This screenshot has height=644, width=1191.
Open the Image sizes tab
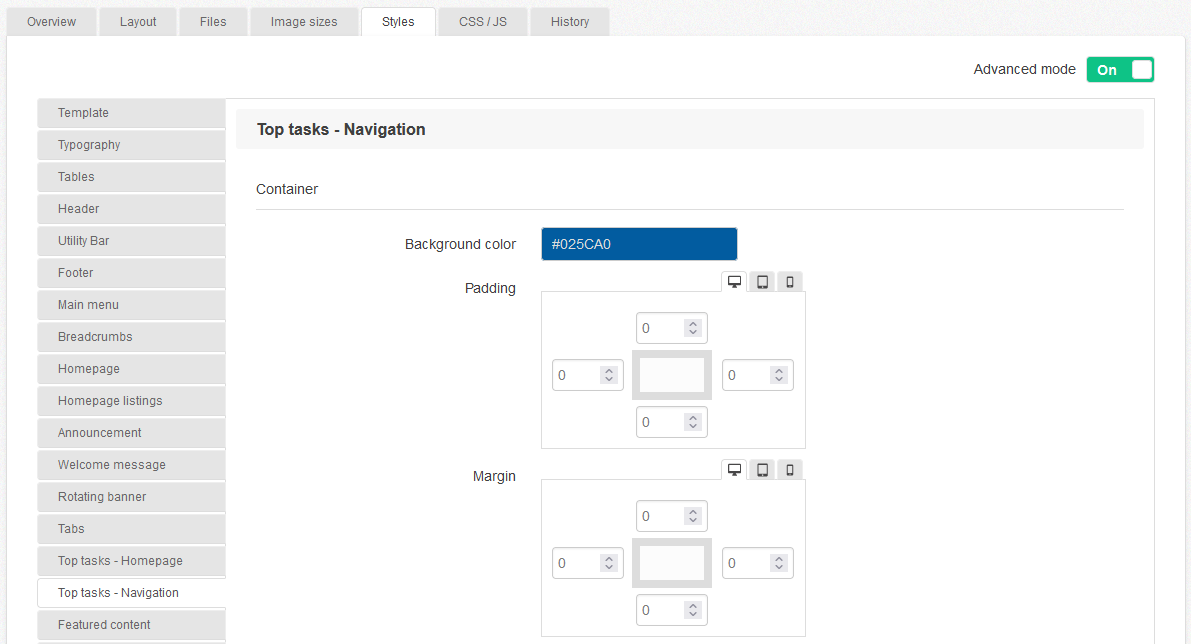point(304,21)
